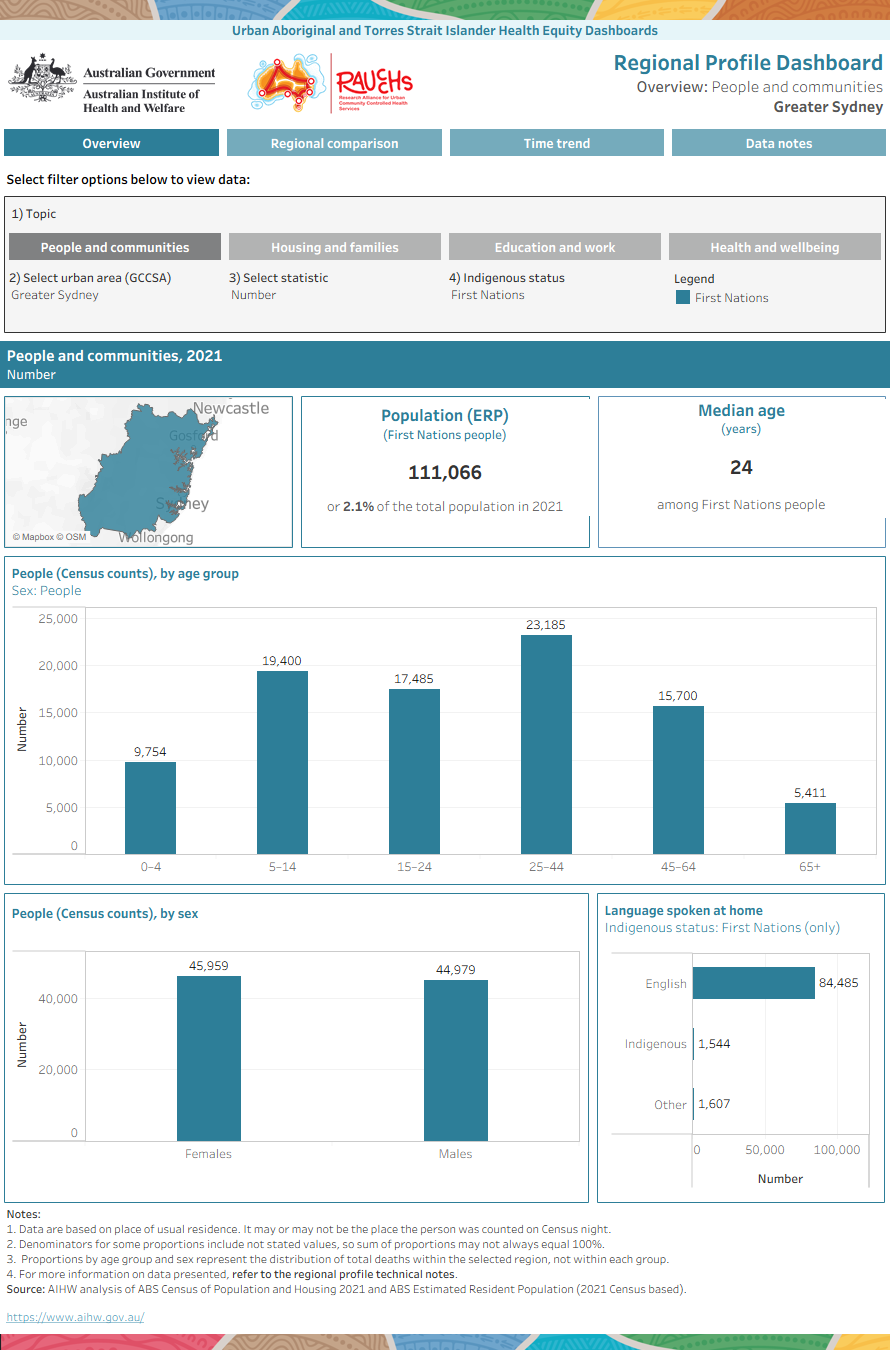
Task: Open the regional profile technical notes link
Action: [x=343, y=1274]
